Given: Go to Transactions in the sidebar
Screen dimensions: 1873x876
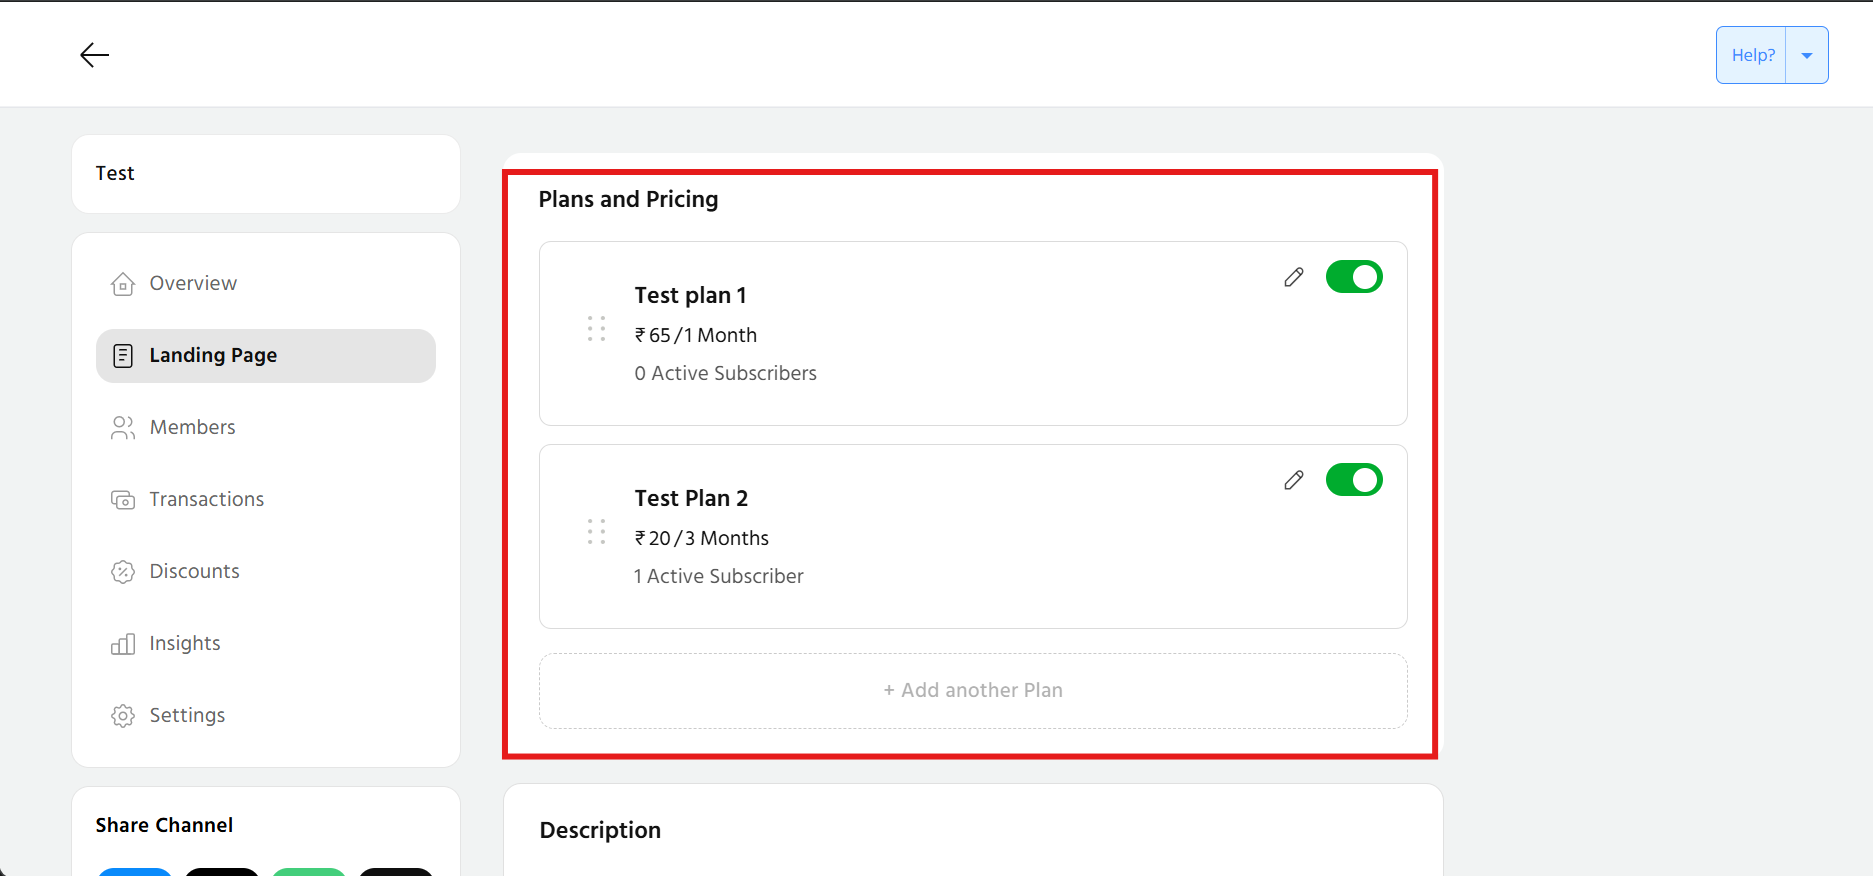Looking at the screenshot, I should click(206, 500).
